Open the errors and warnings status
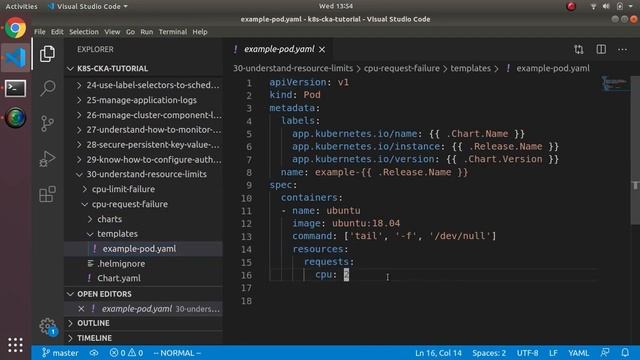 point(127,353)
